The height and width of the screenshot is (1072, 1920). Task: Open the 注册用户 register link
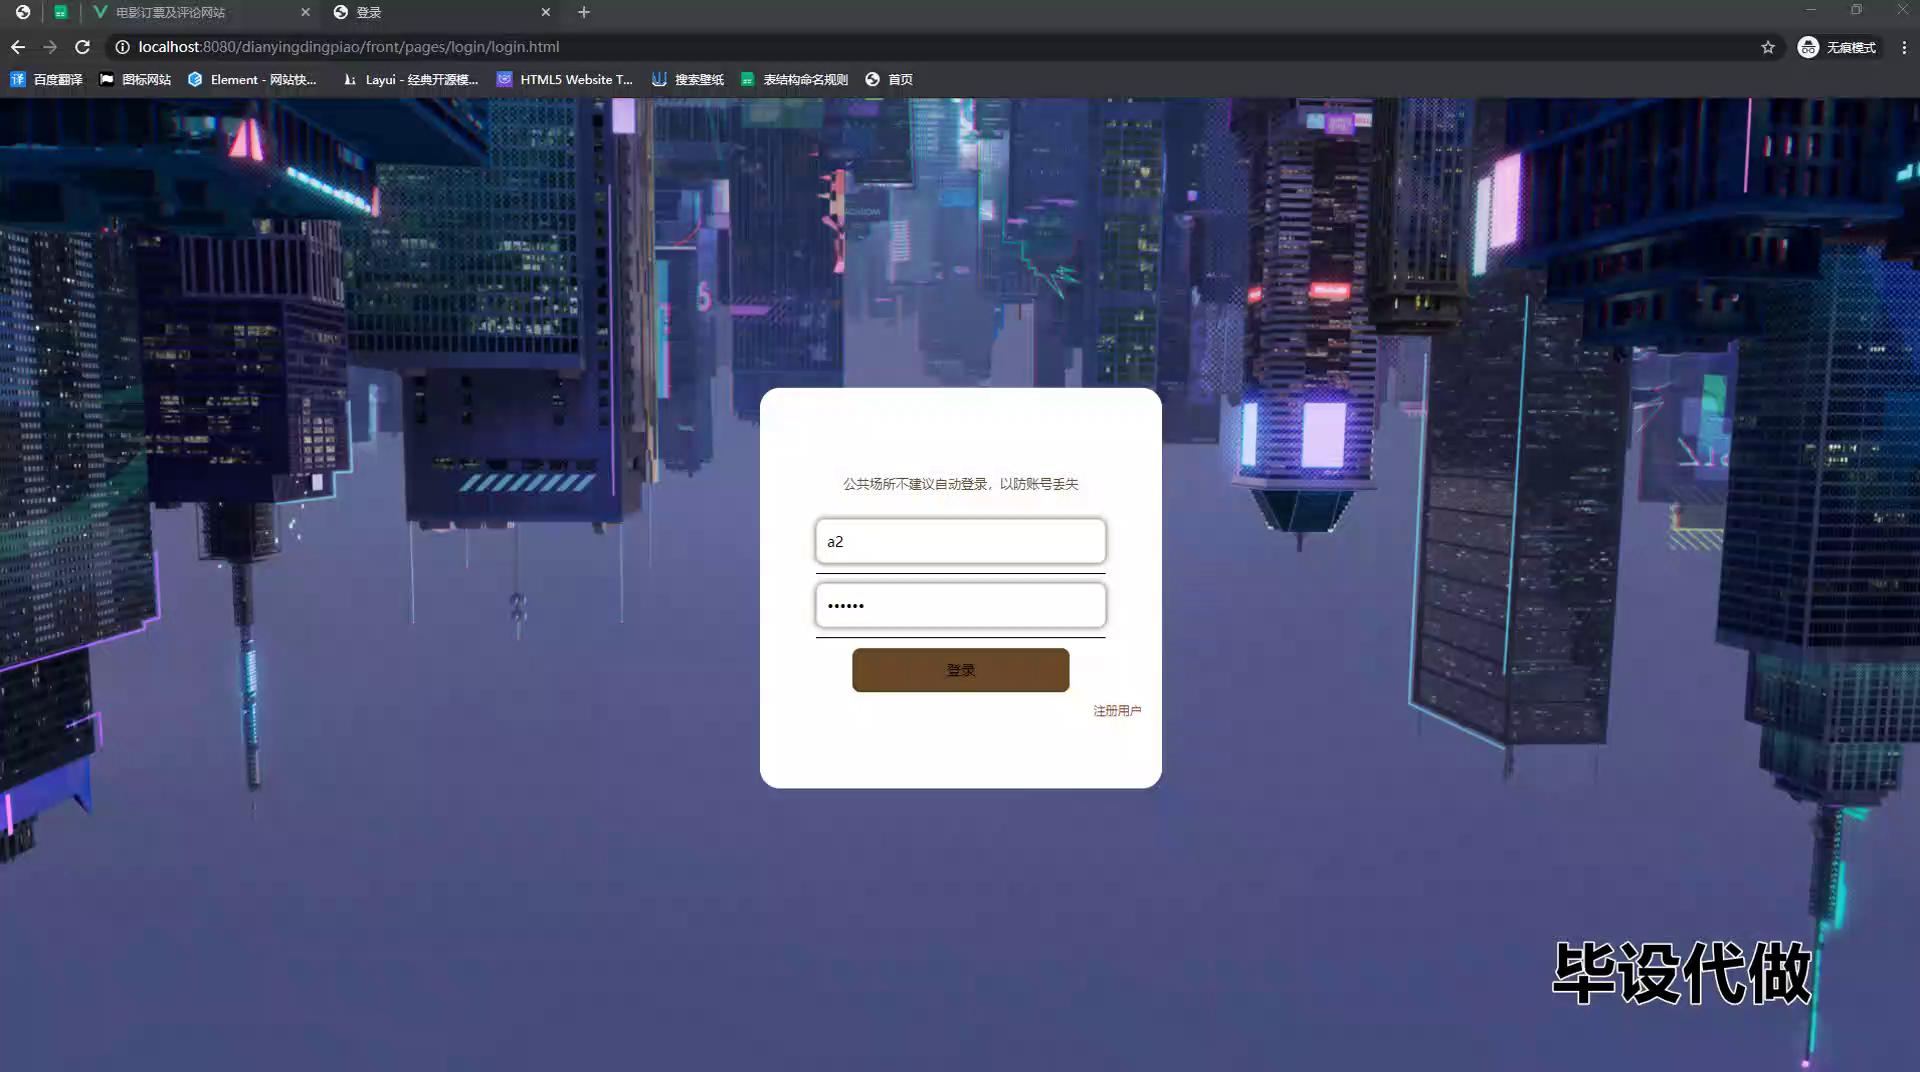coord(1117,710)
